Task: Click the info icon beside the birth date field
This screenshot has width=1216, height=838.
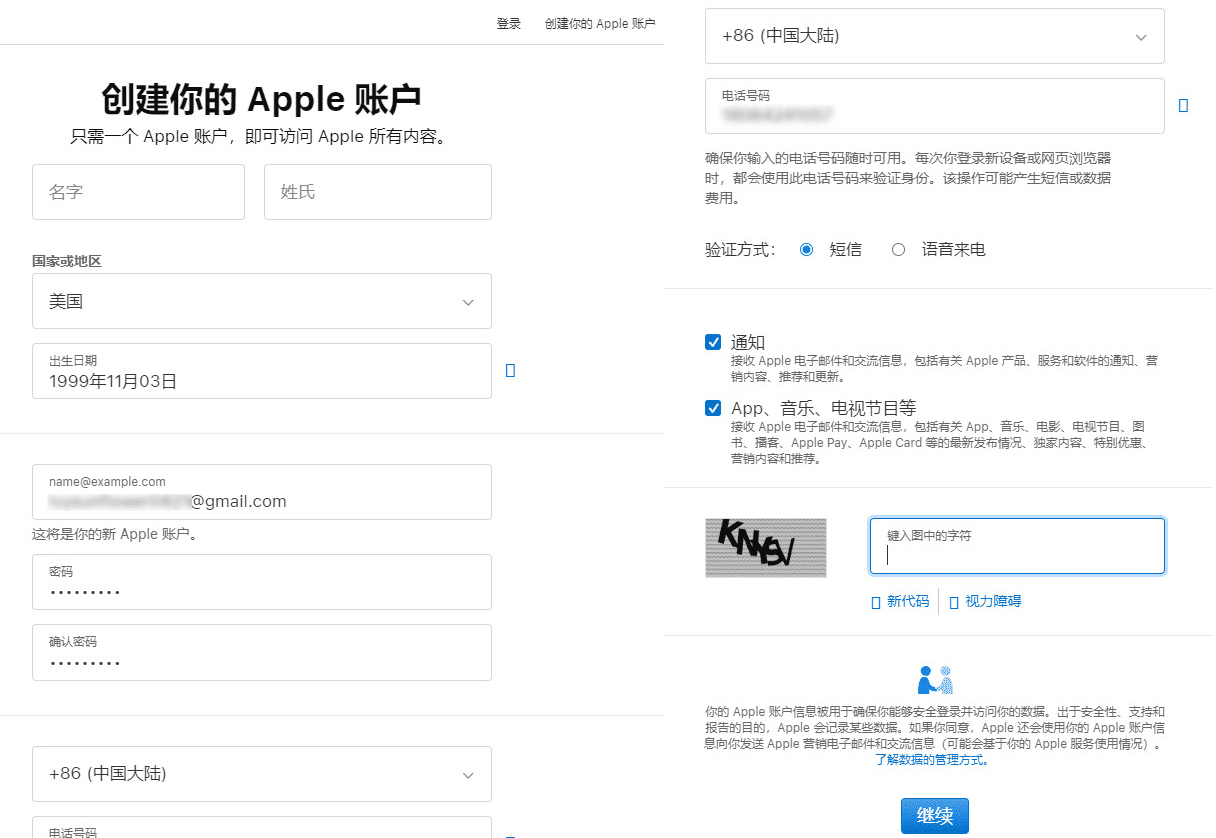Action: (x=511, y=369)
